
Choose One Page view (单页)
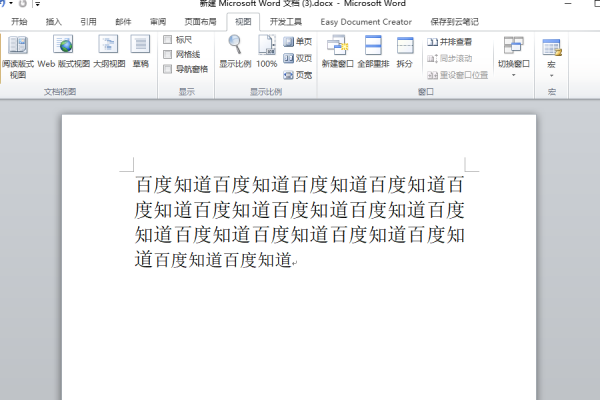pos(298,41)
